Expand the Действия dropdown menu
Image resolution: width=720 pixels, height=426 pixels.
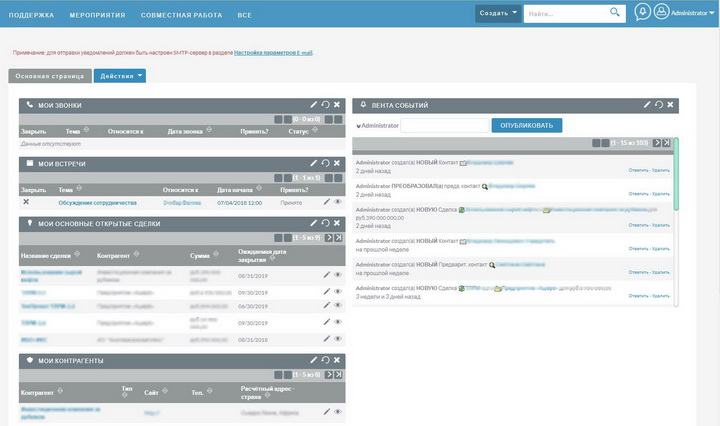coord(120,76)
